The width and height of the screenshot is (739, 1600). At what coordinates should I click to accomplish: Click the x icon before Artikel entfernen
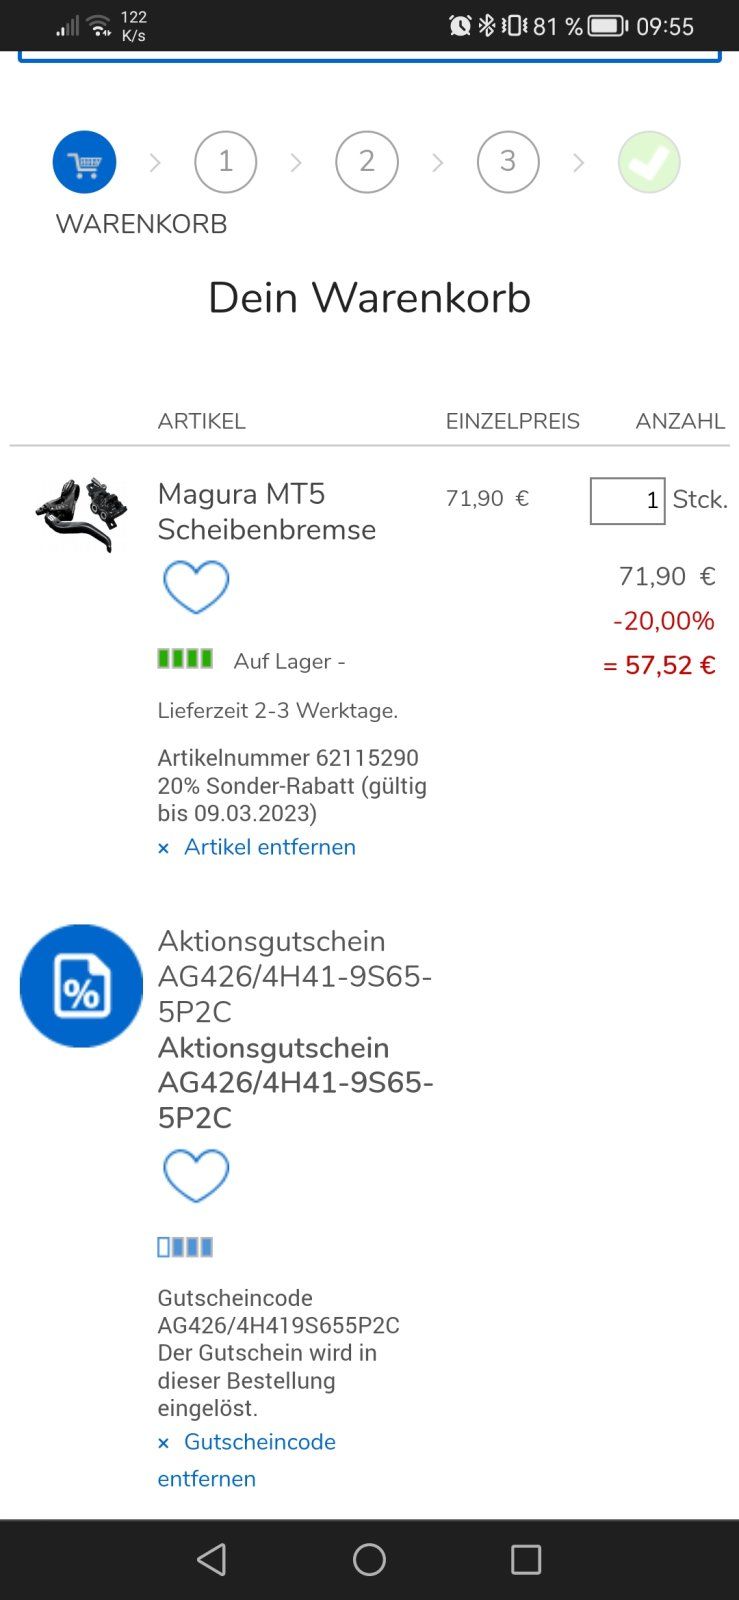(164, 848)
